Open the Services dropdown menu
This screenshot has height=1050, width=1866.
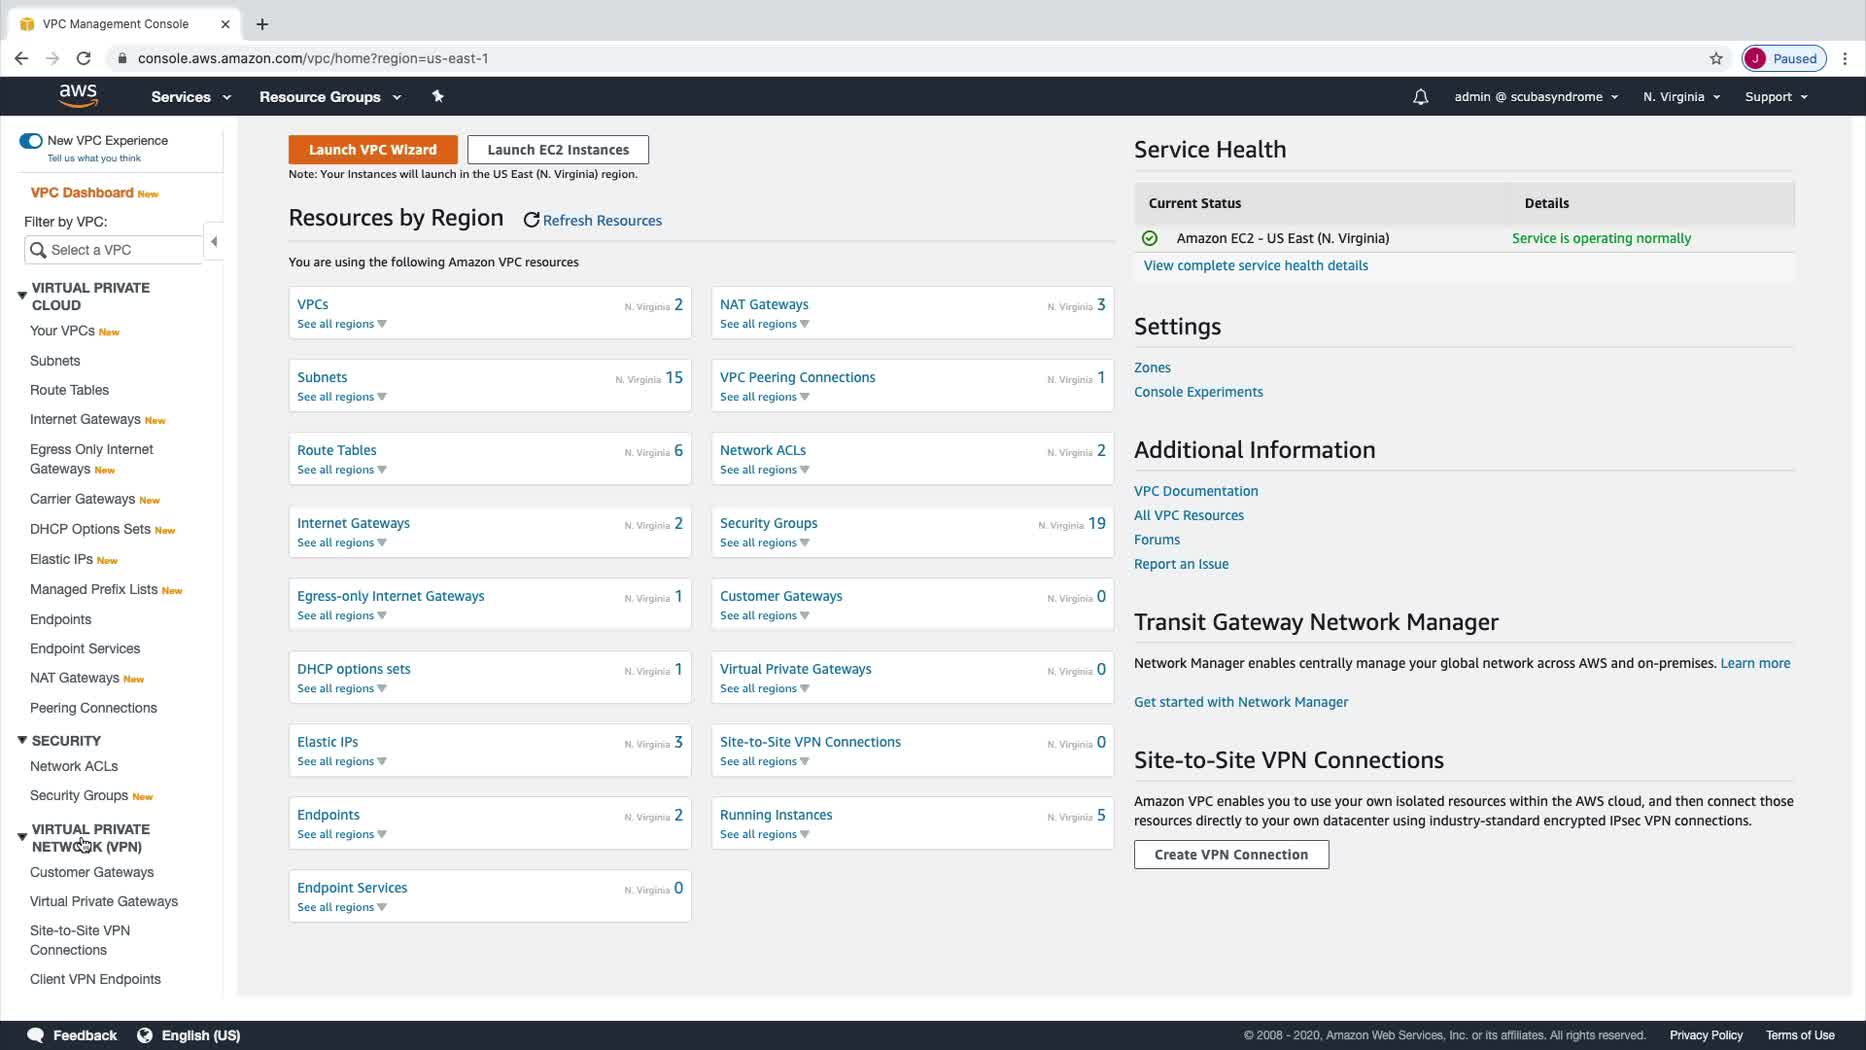point(191,97)
